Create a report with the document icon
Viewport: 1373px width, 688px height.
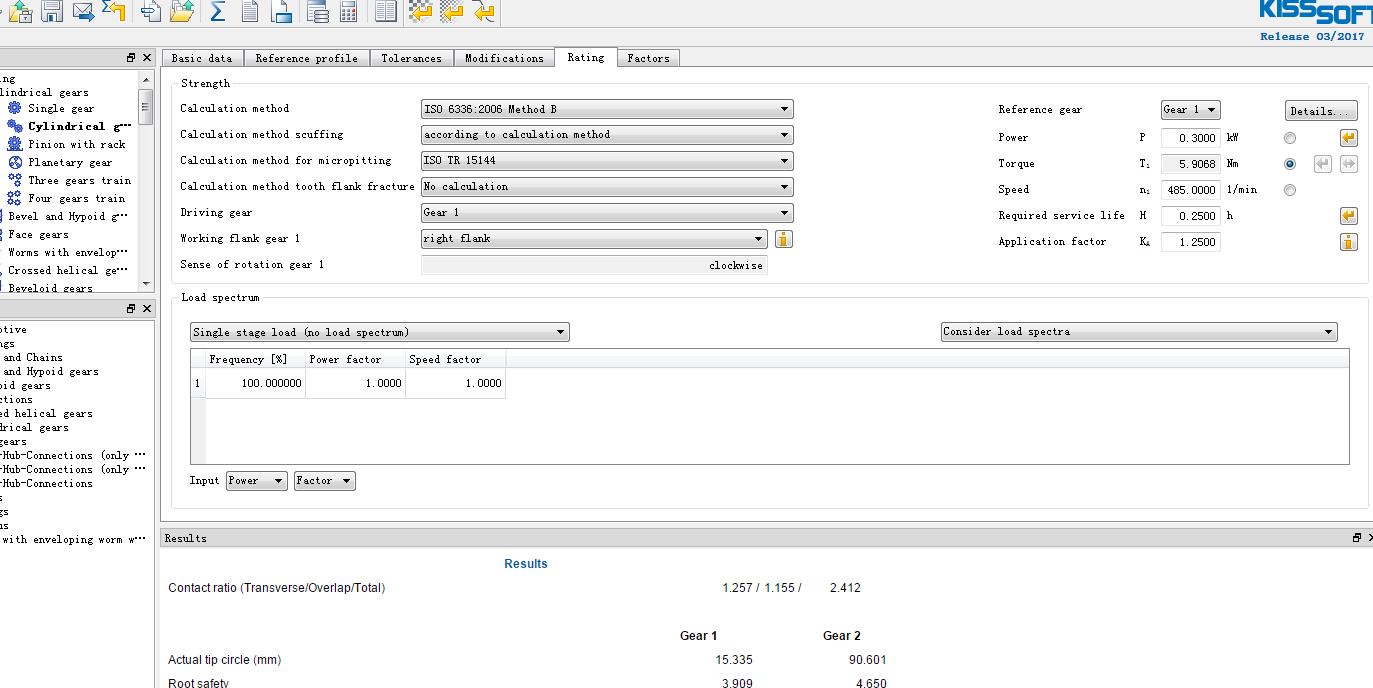pos(250,12)
